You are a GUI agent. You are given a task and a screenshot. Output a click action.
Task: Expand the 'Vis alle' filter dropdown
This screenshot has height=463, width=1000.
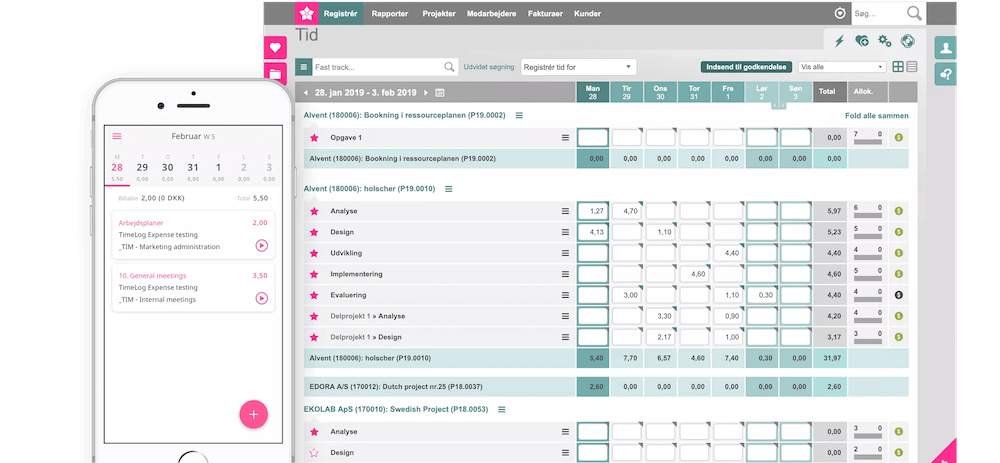[842, 67]
